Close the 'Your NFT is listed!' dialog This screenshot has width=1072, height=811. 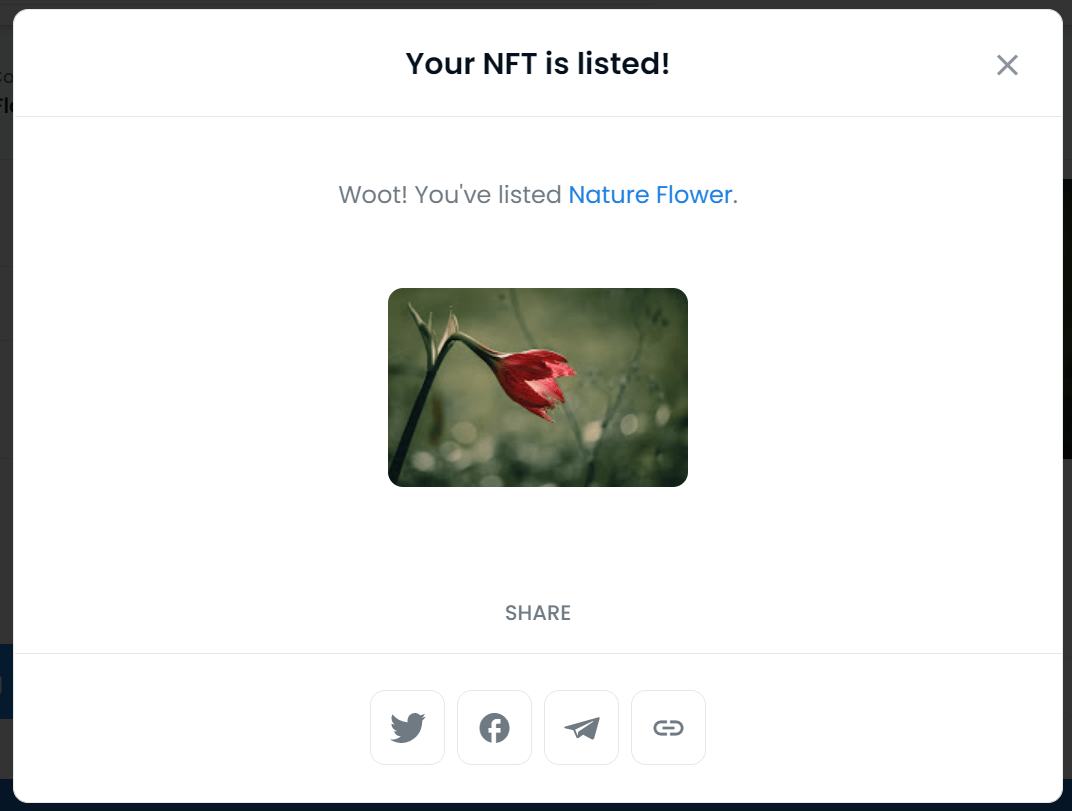1007,65
